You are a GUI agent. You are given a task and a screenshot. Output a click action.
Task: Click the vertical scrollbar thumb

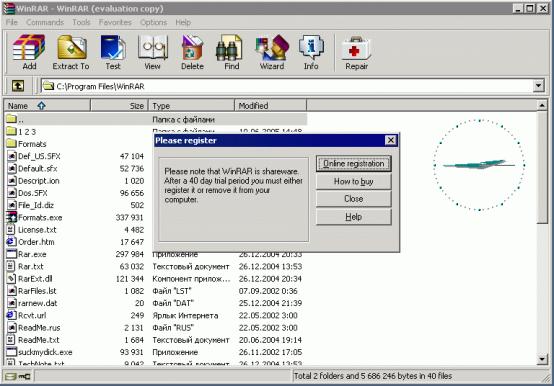(x=542, y=167)
